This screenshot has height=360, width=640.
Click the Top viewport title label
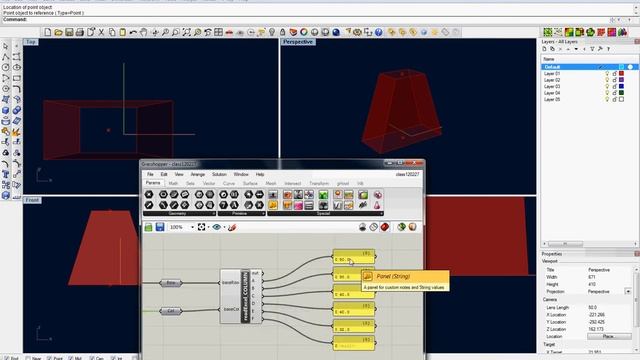(x=31, y=42)
